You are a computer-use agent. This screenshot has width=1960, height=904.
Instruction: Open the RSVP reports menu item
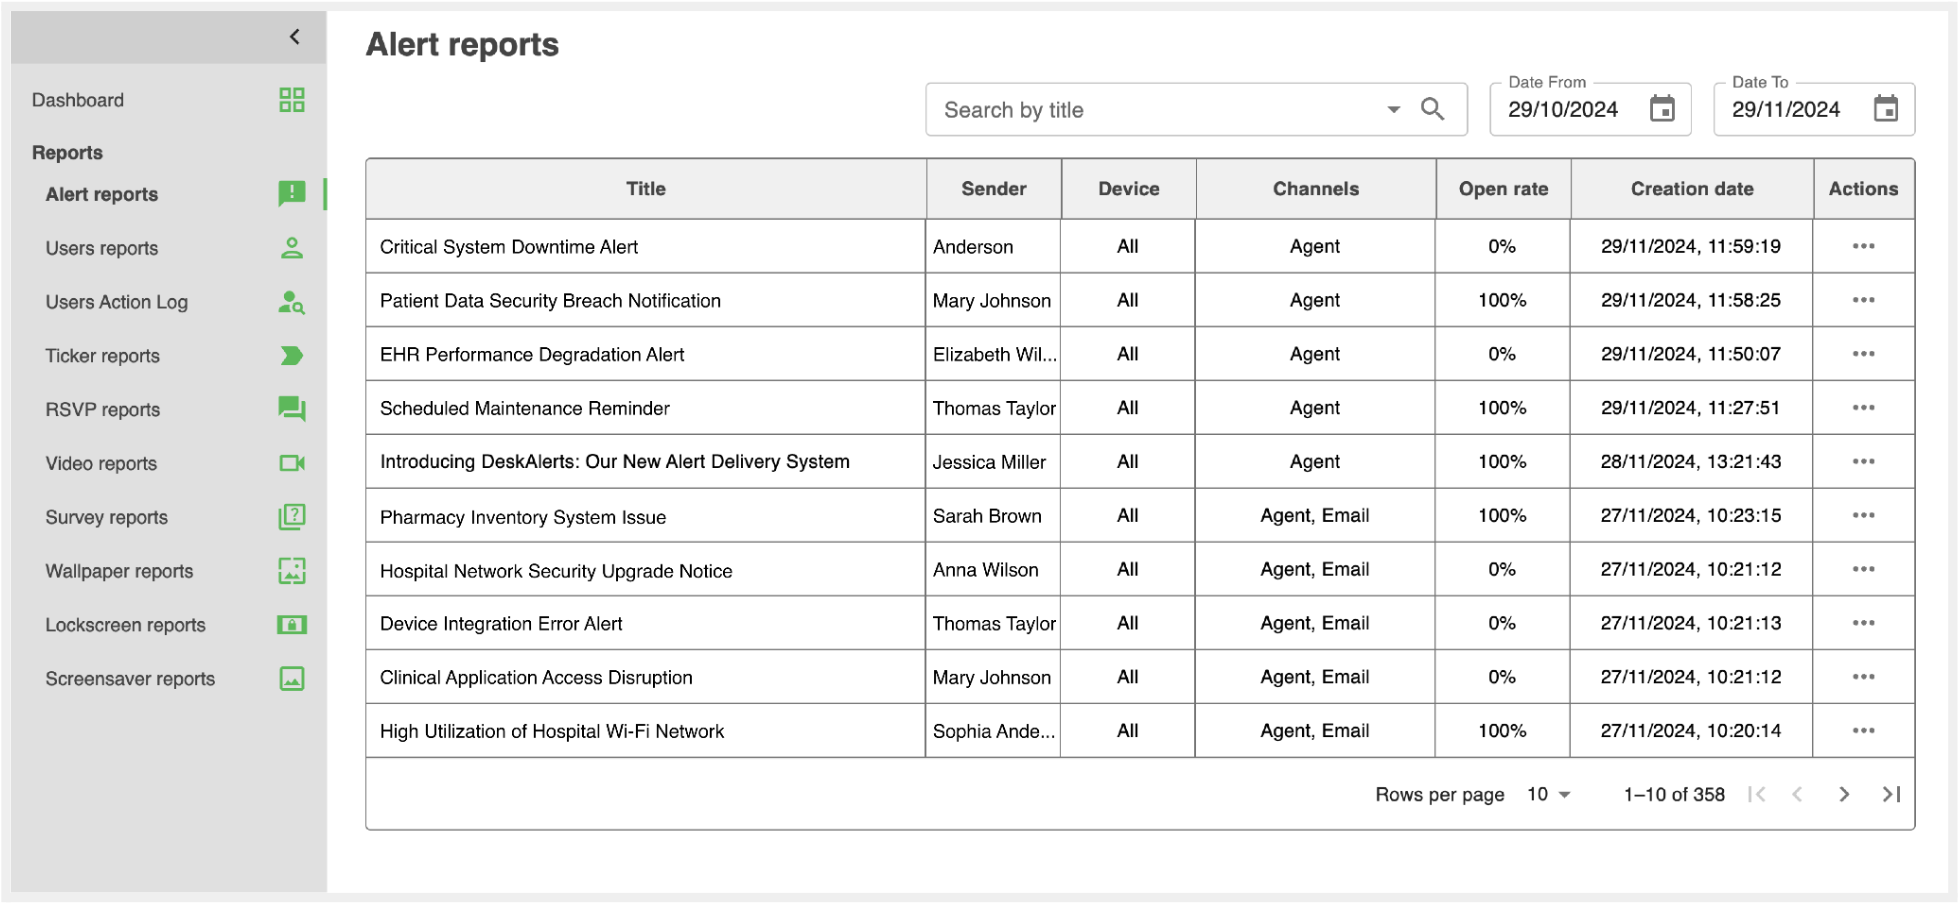coord(103,410)
